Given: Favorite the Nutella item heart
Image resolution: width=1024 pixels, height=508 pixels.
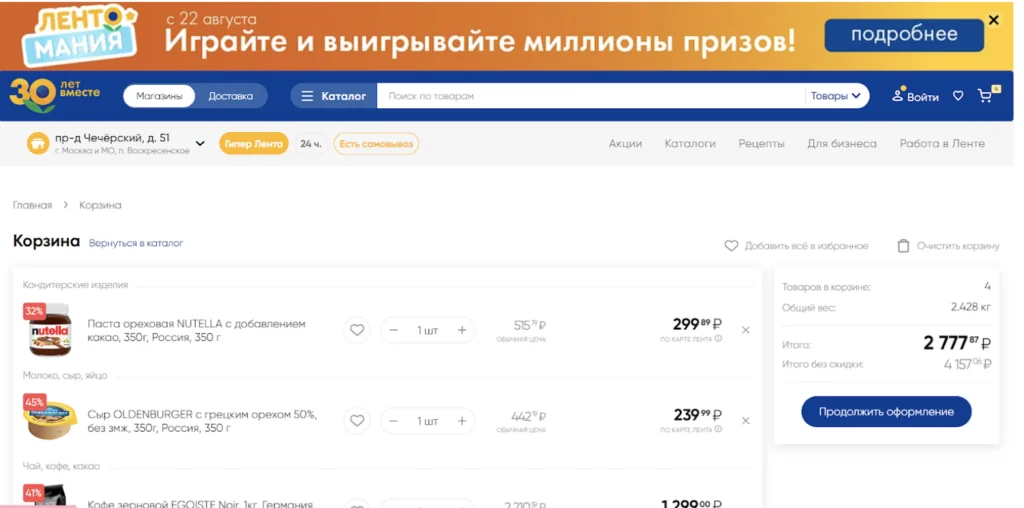Looking at the screenshot, I should (x=357, y=330).
